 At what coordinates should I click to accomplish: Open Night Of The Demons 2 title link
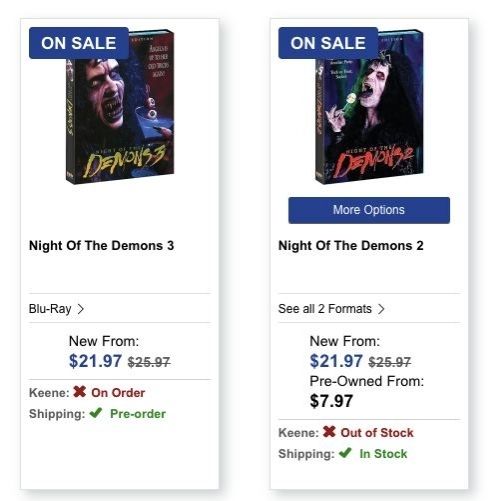tap(351, 246)
